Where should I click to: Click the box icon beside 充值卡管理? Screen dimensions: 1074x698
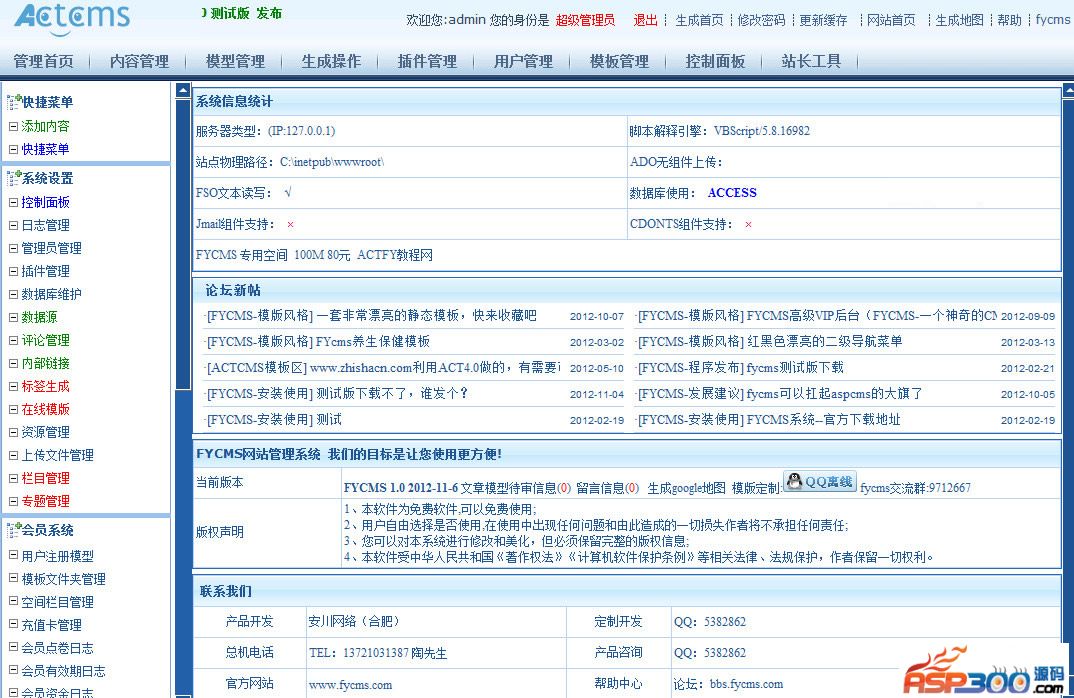[x=13, y=624]
